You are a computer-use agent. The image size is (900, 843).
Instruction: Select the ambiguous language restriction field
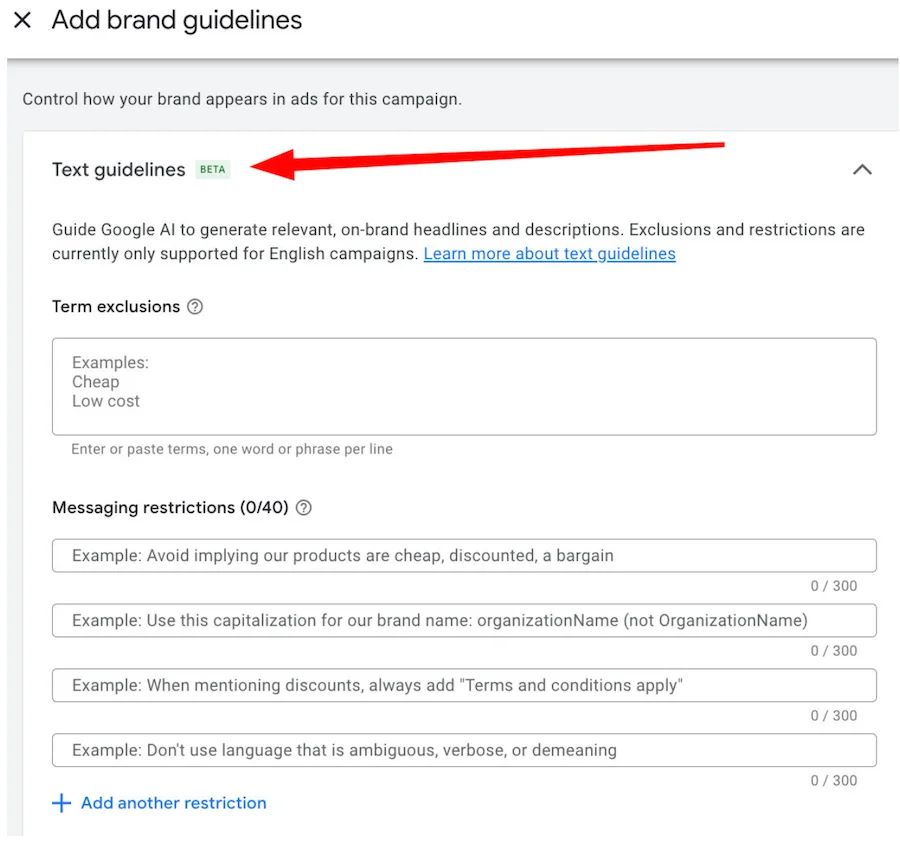click(x=464, y=751)
